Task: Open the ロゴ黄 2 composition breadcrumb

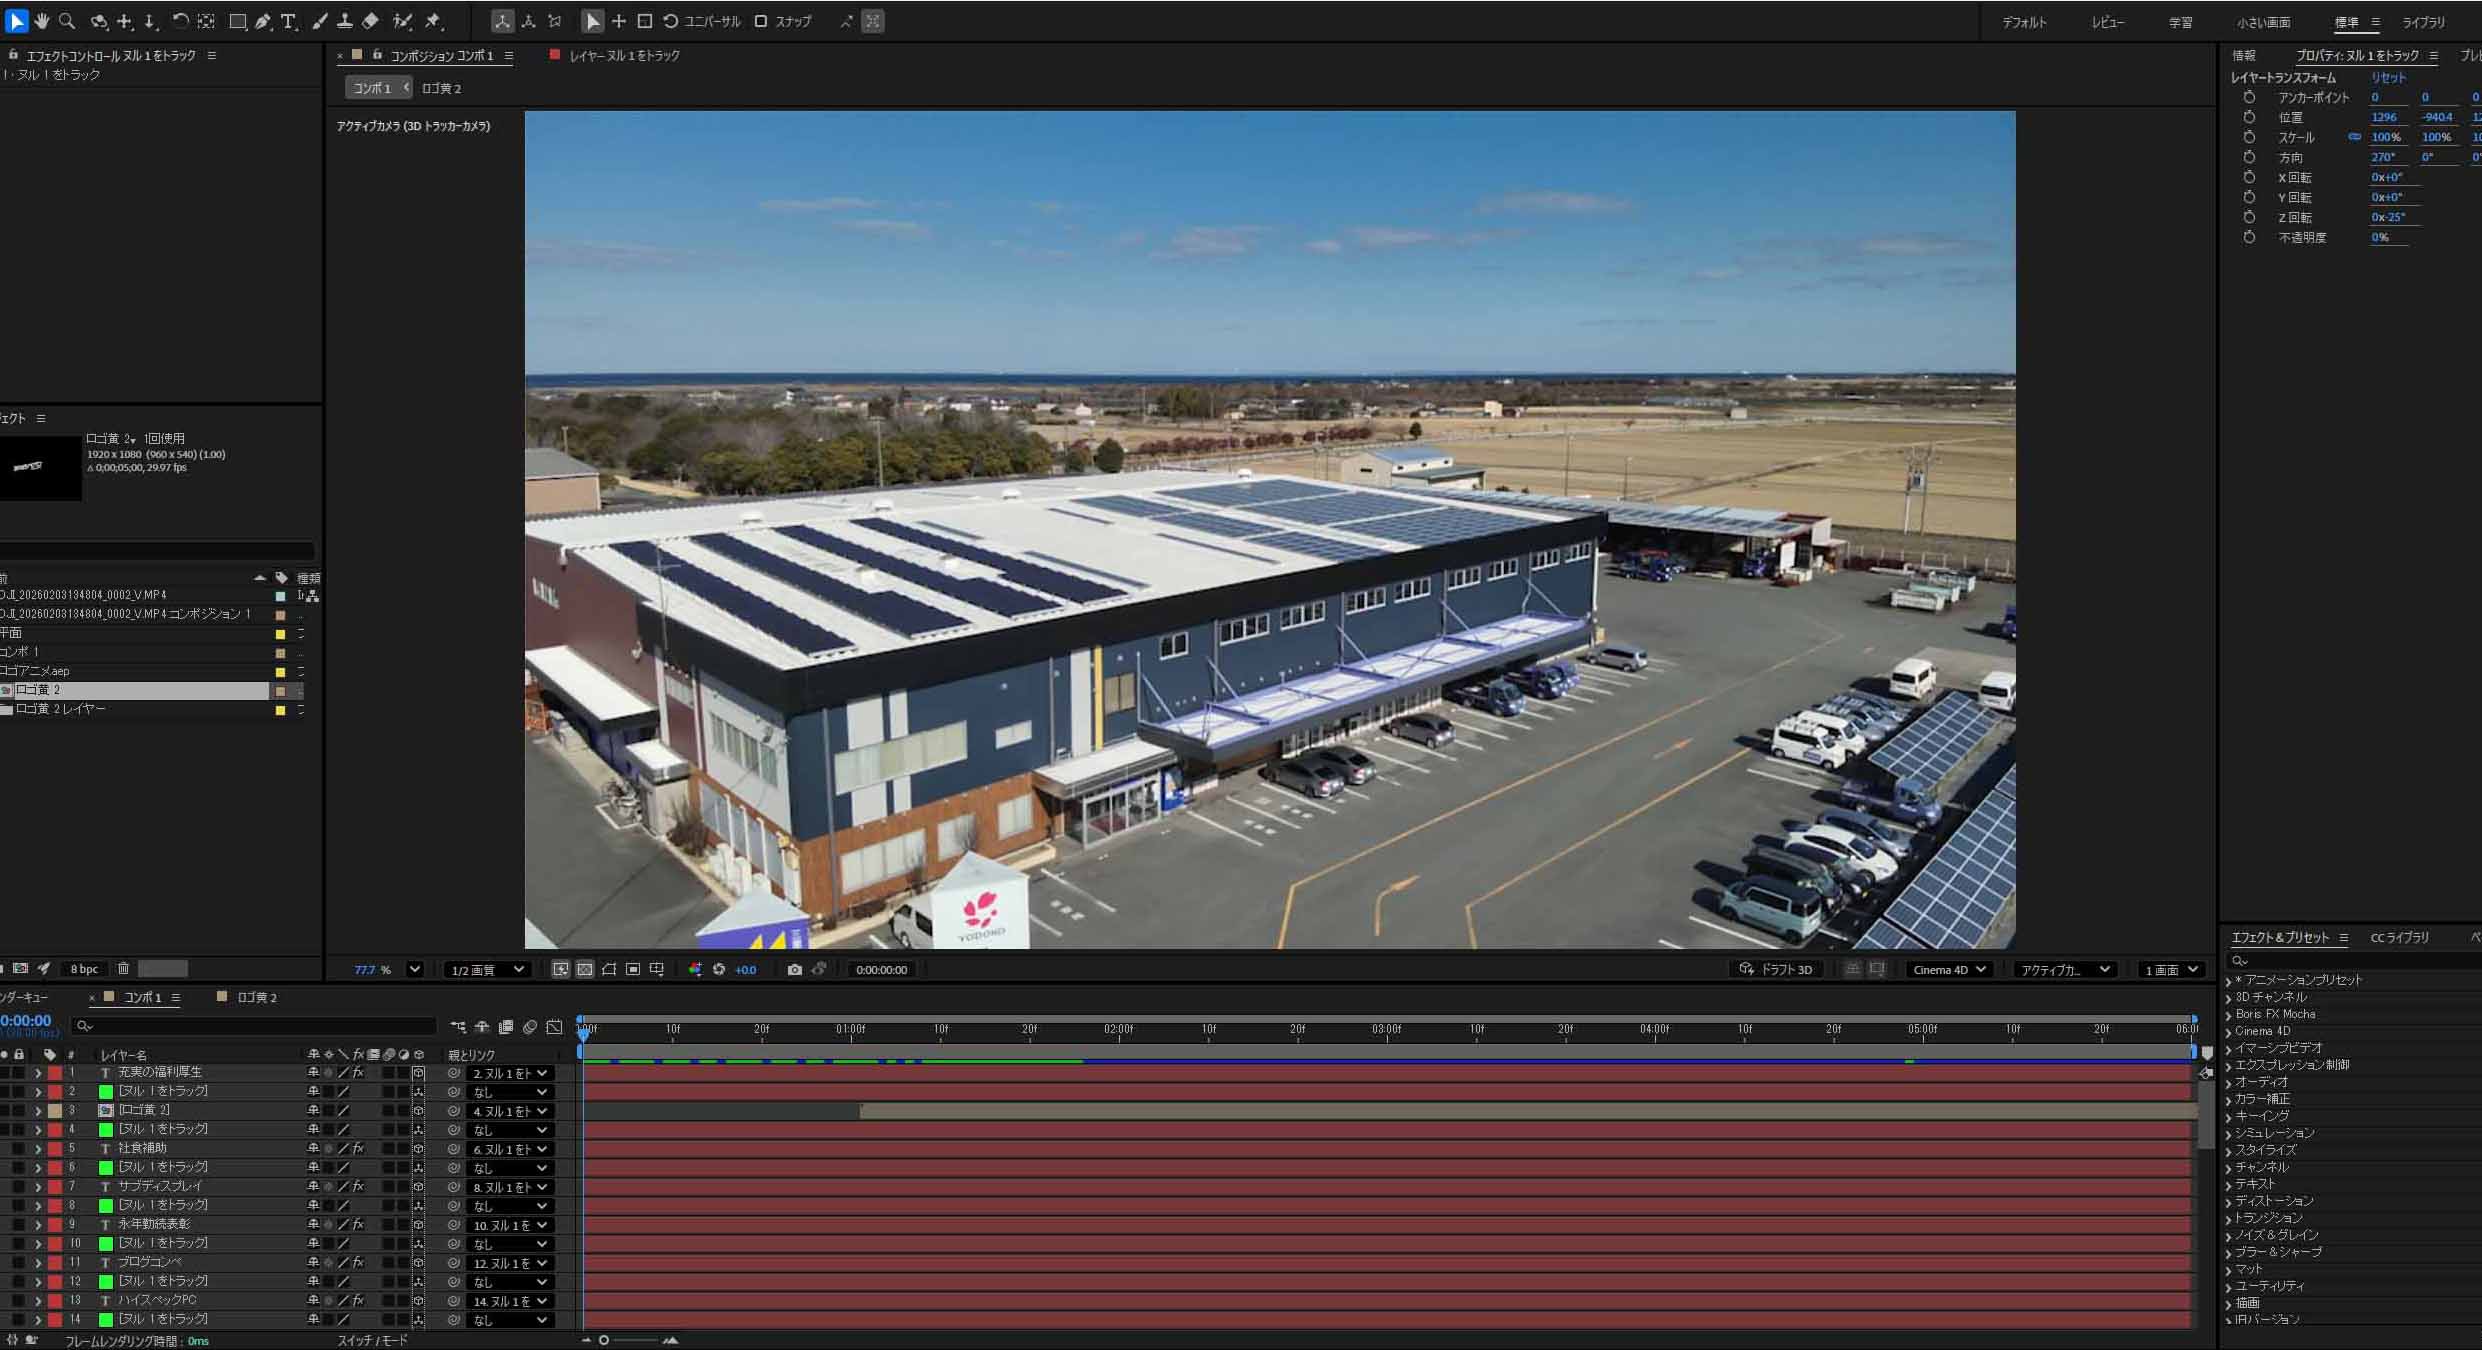Action: point(441,88)
